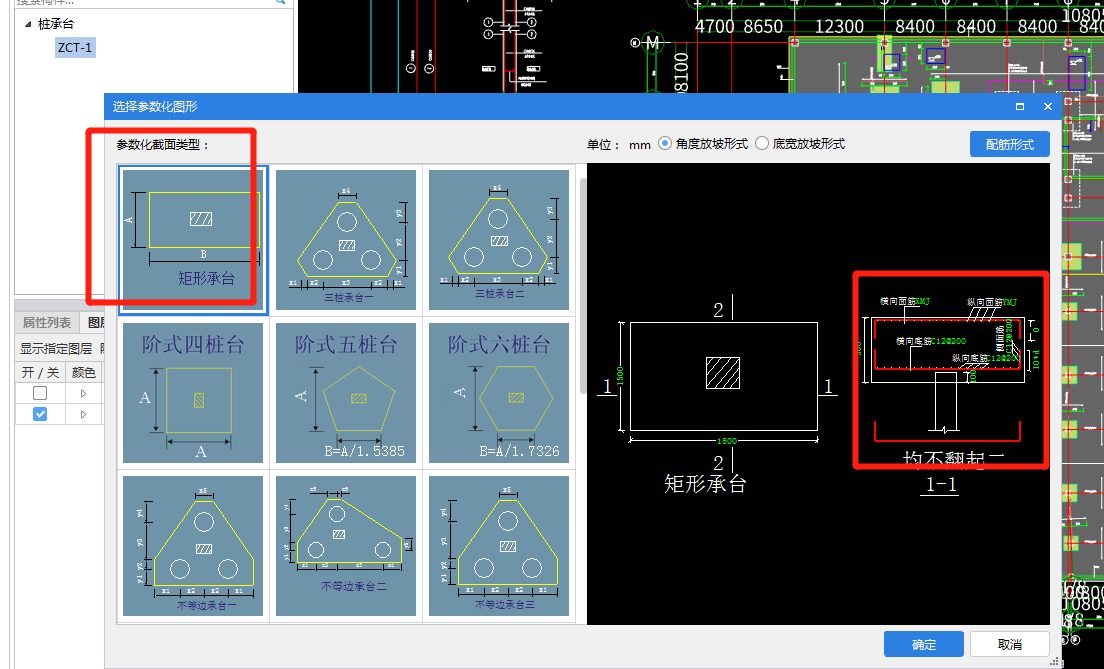Click the 显示指定图层 label
Screen dimensions: 1104x669
56,349
